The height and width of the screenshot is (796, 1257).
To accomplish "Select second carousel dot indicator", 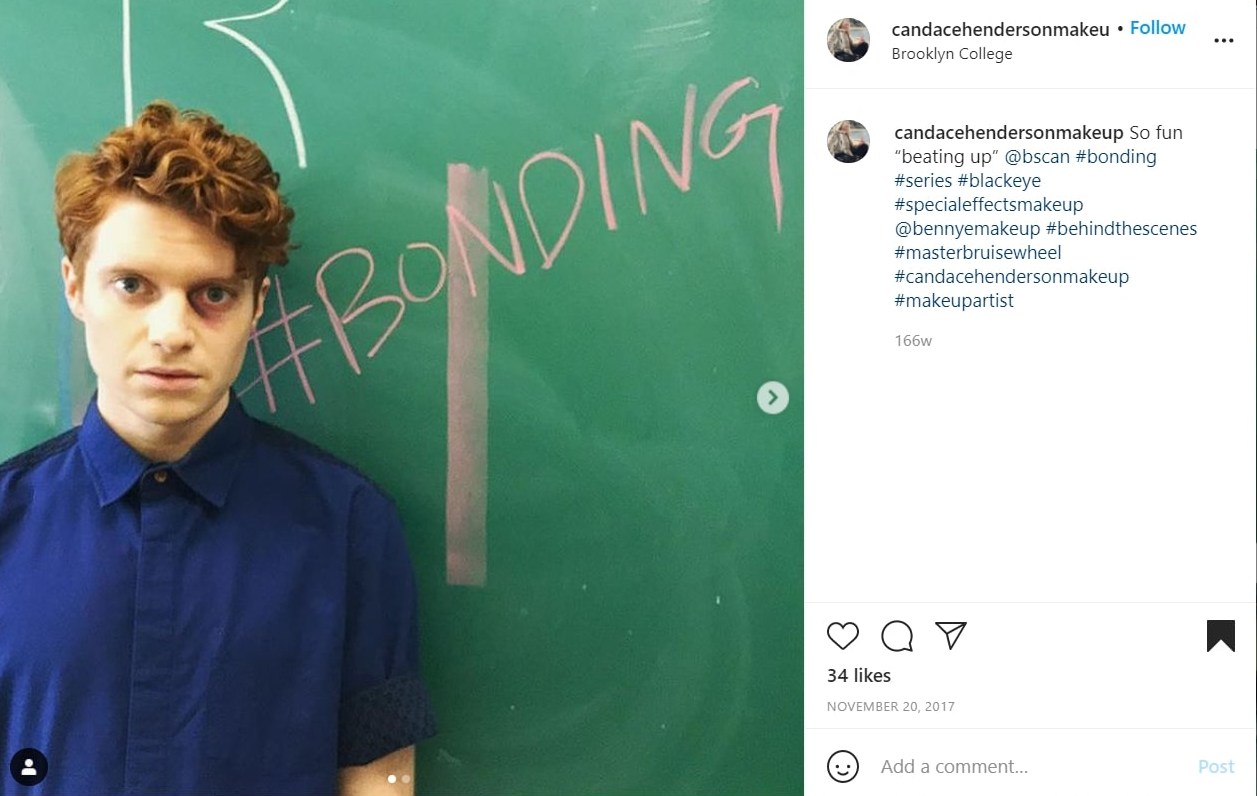I will pyautogui.click(x=406, y=778).
